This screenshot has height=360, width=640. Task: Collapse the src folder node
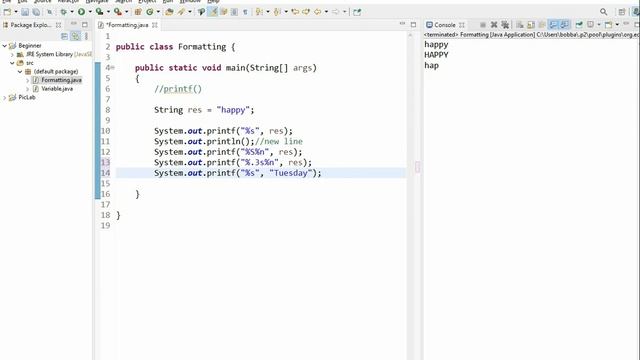12,63
